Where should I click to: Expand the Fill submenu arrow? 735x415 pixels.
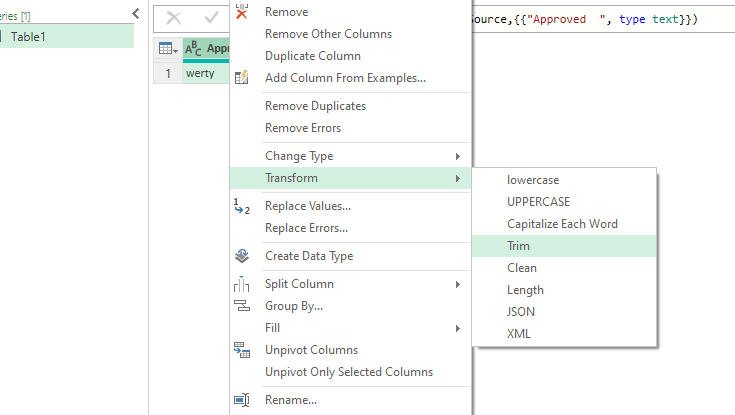pos(458,328)
